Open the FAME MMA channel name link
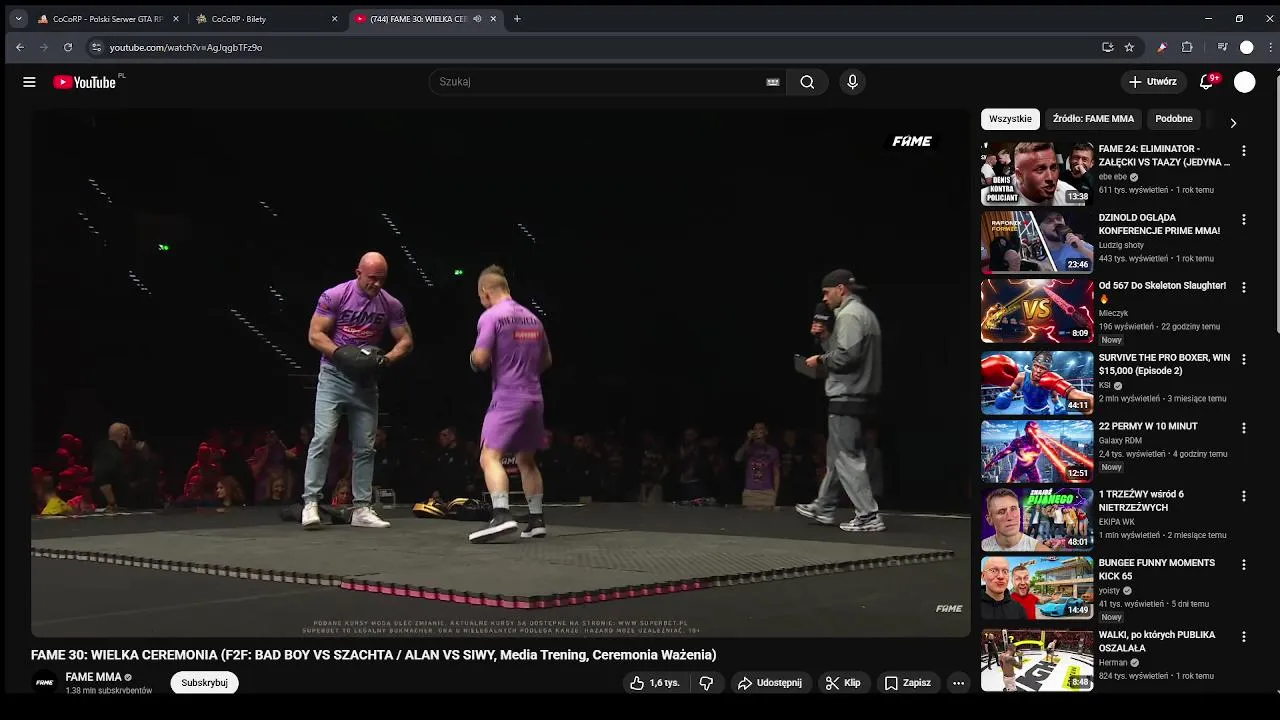Screen dimensions: 1280x720 click(93, 677)
